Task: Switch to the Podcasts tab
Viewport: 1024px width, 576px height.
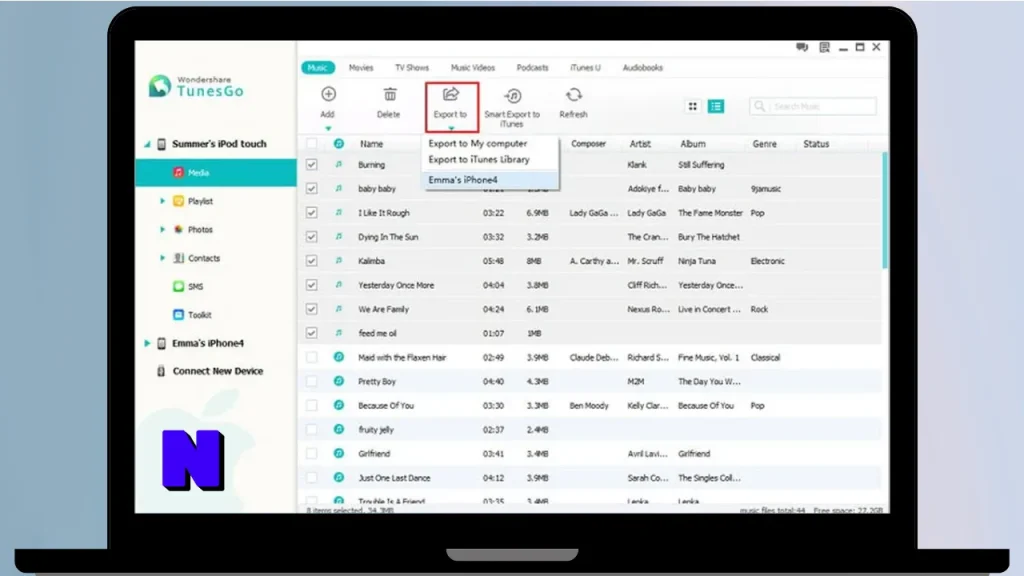Action: 532,67
